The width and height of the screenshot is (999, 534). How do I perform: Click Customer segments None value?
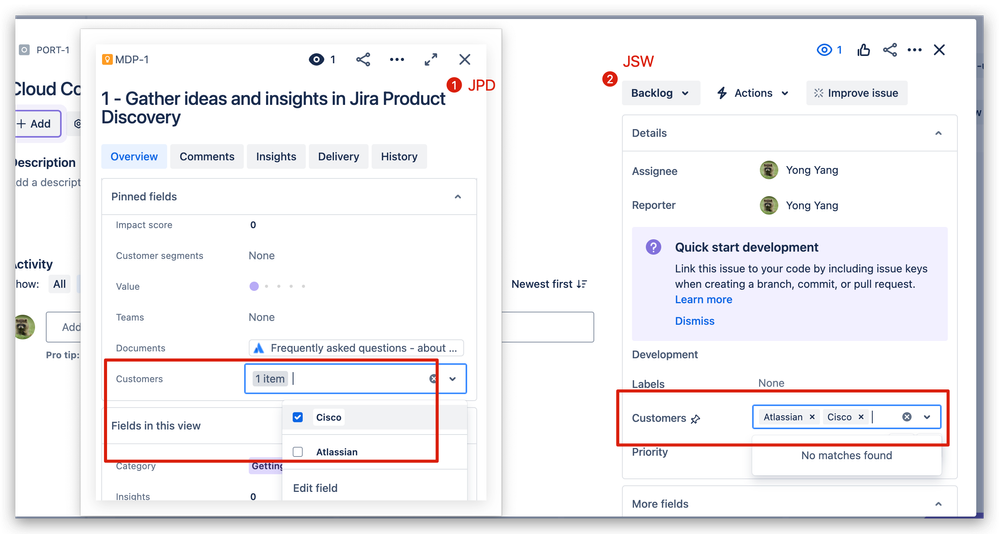tap(262, 256)
